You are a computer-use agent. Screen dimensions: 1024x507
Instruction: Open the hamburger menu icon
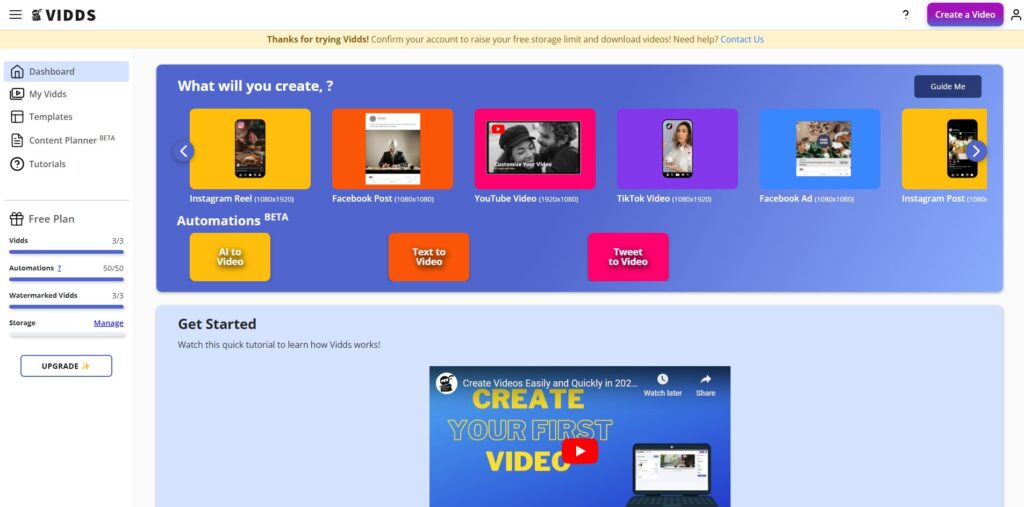click(15, 15)
